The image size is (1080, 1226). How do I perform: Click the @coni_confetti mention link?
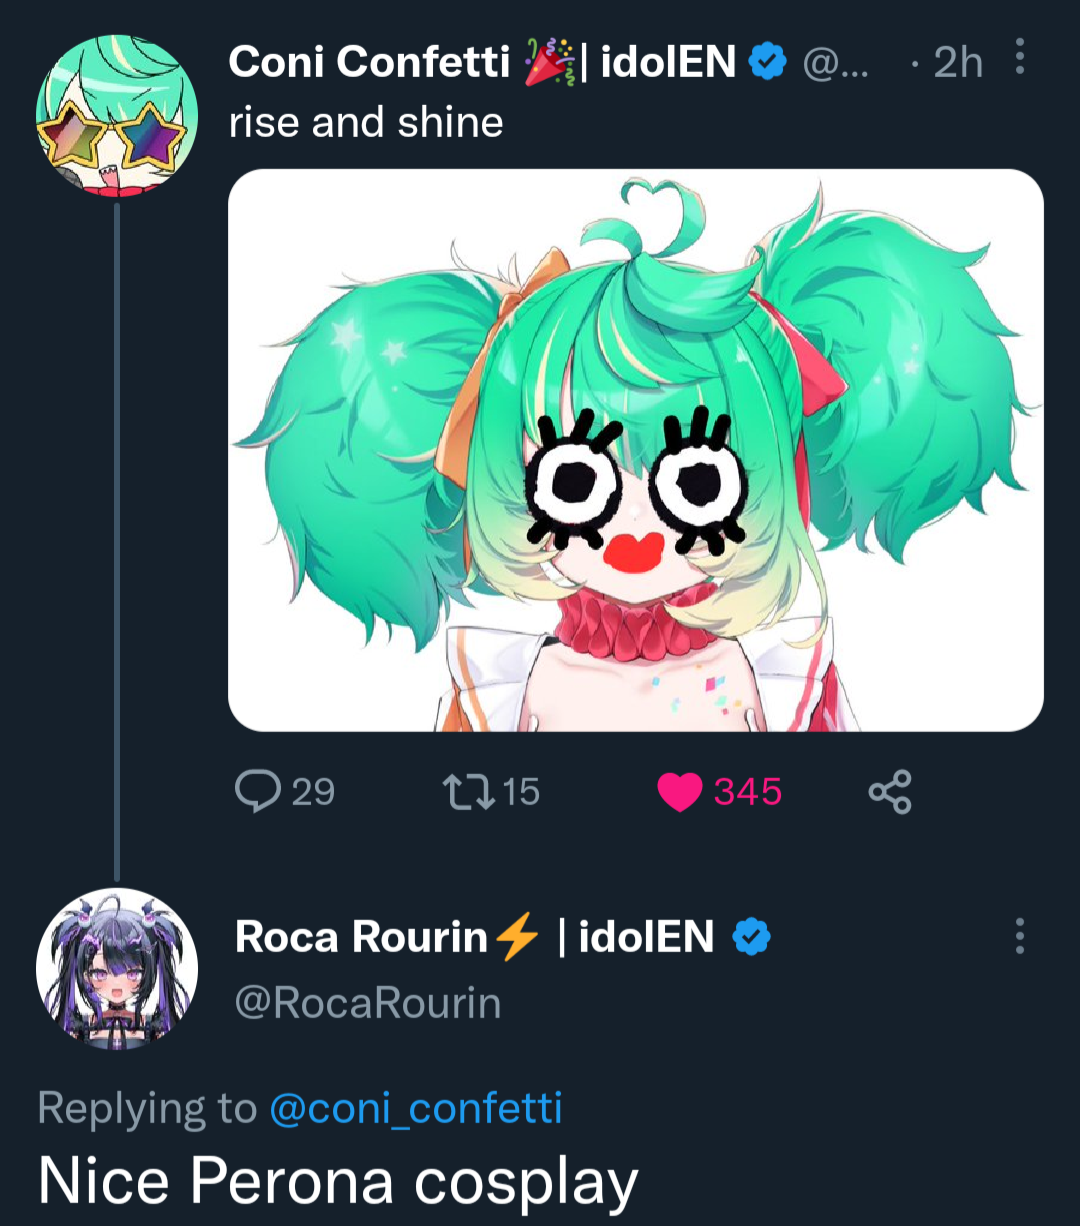tap(416, 1107)
